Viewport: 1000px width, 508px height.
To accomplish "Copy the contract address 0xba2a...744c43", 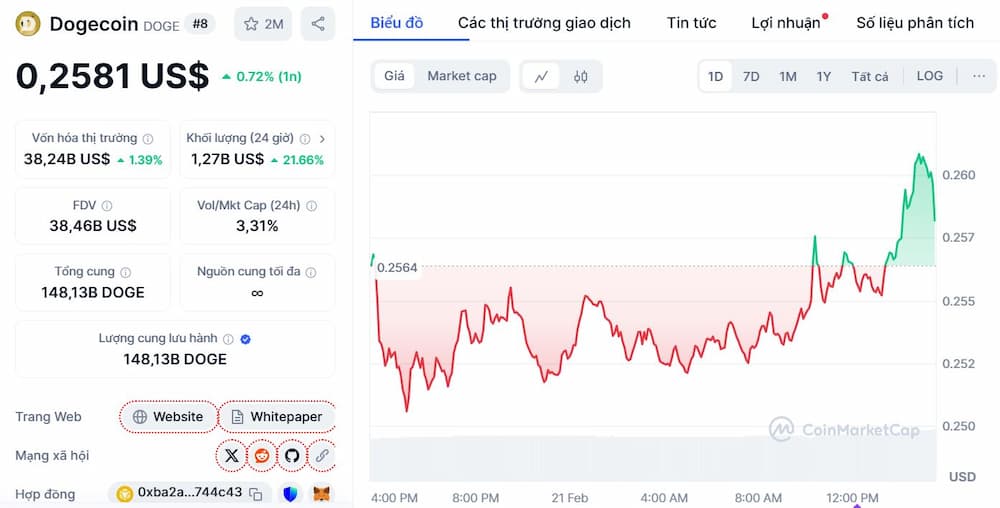I will [256, 493].
